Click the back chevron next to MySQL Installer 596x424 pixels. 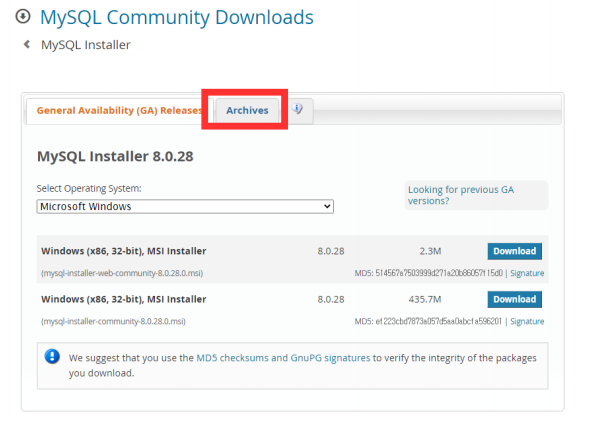pos(27,44)
